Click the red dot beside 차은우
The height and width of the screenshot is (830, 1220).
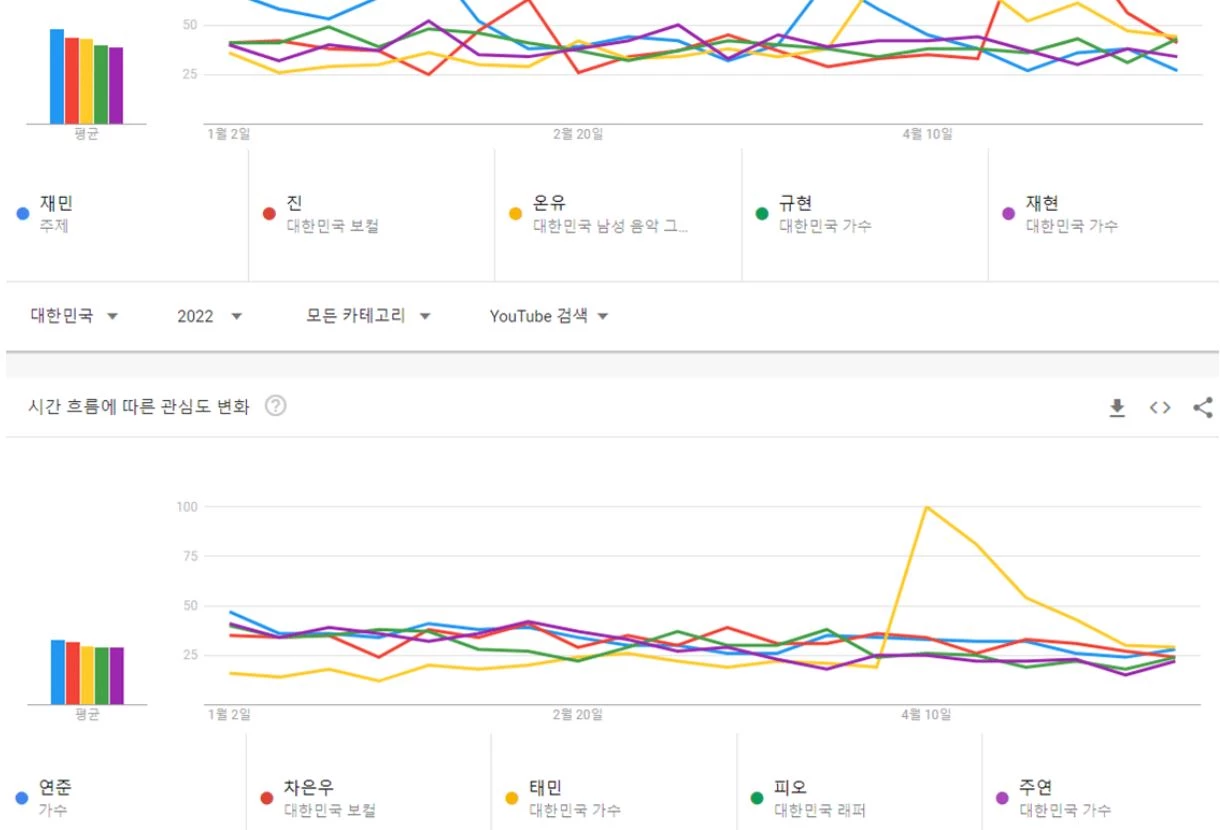point(267,798)
